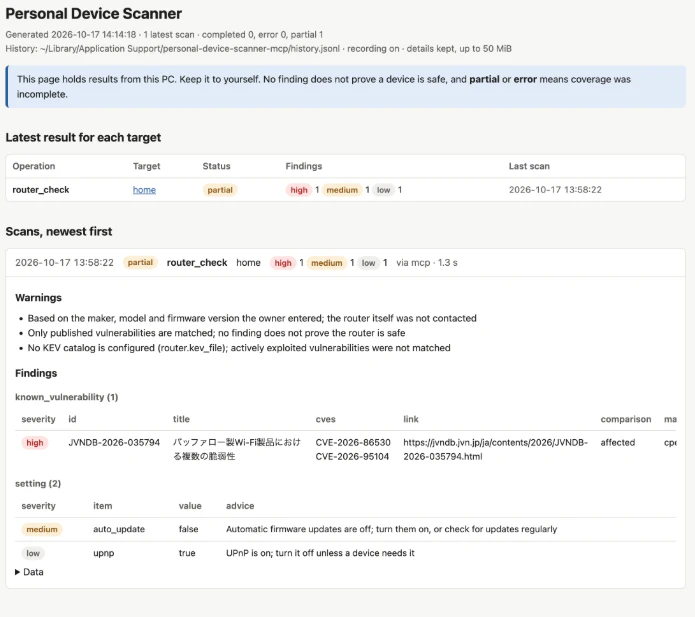Click the KEV catalog warning line
The height and width of the screenshot is (617, 695).
pos(239,348)
